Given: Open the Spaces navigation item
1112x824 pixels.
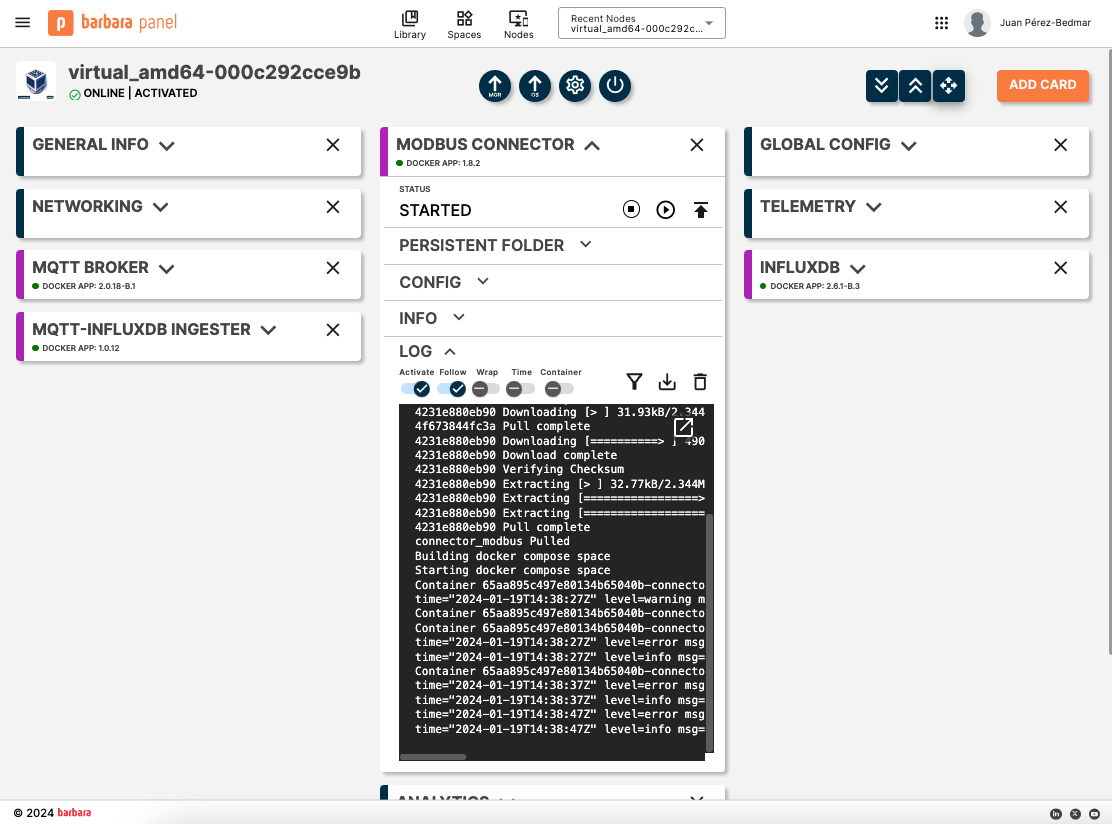Looking at the screenshot, I should point(464,25).
